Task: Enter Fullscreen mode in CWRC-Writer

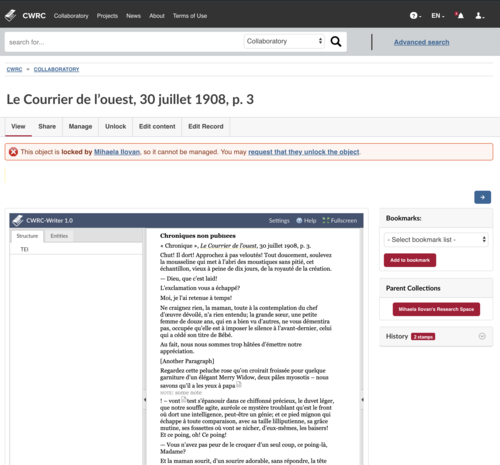Action: point(340,221)
